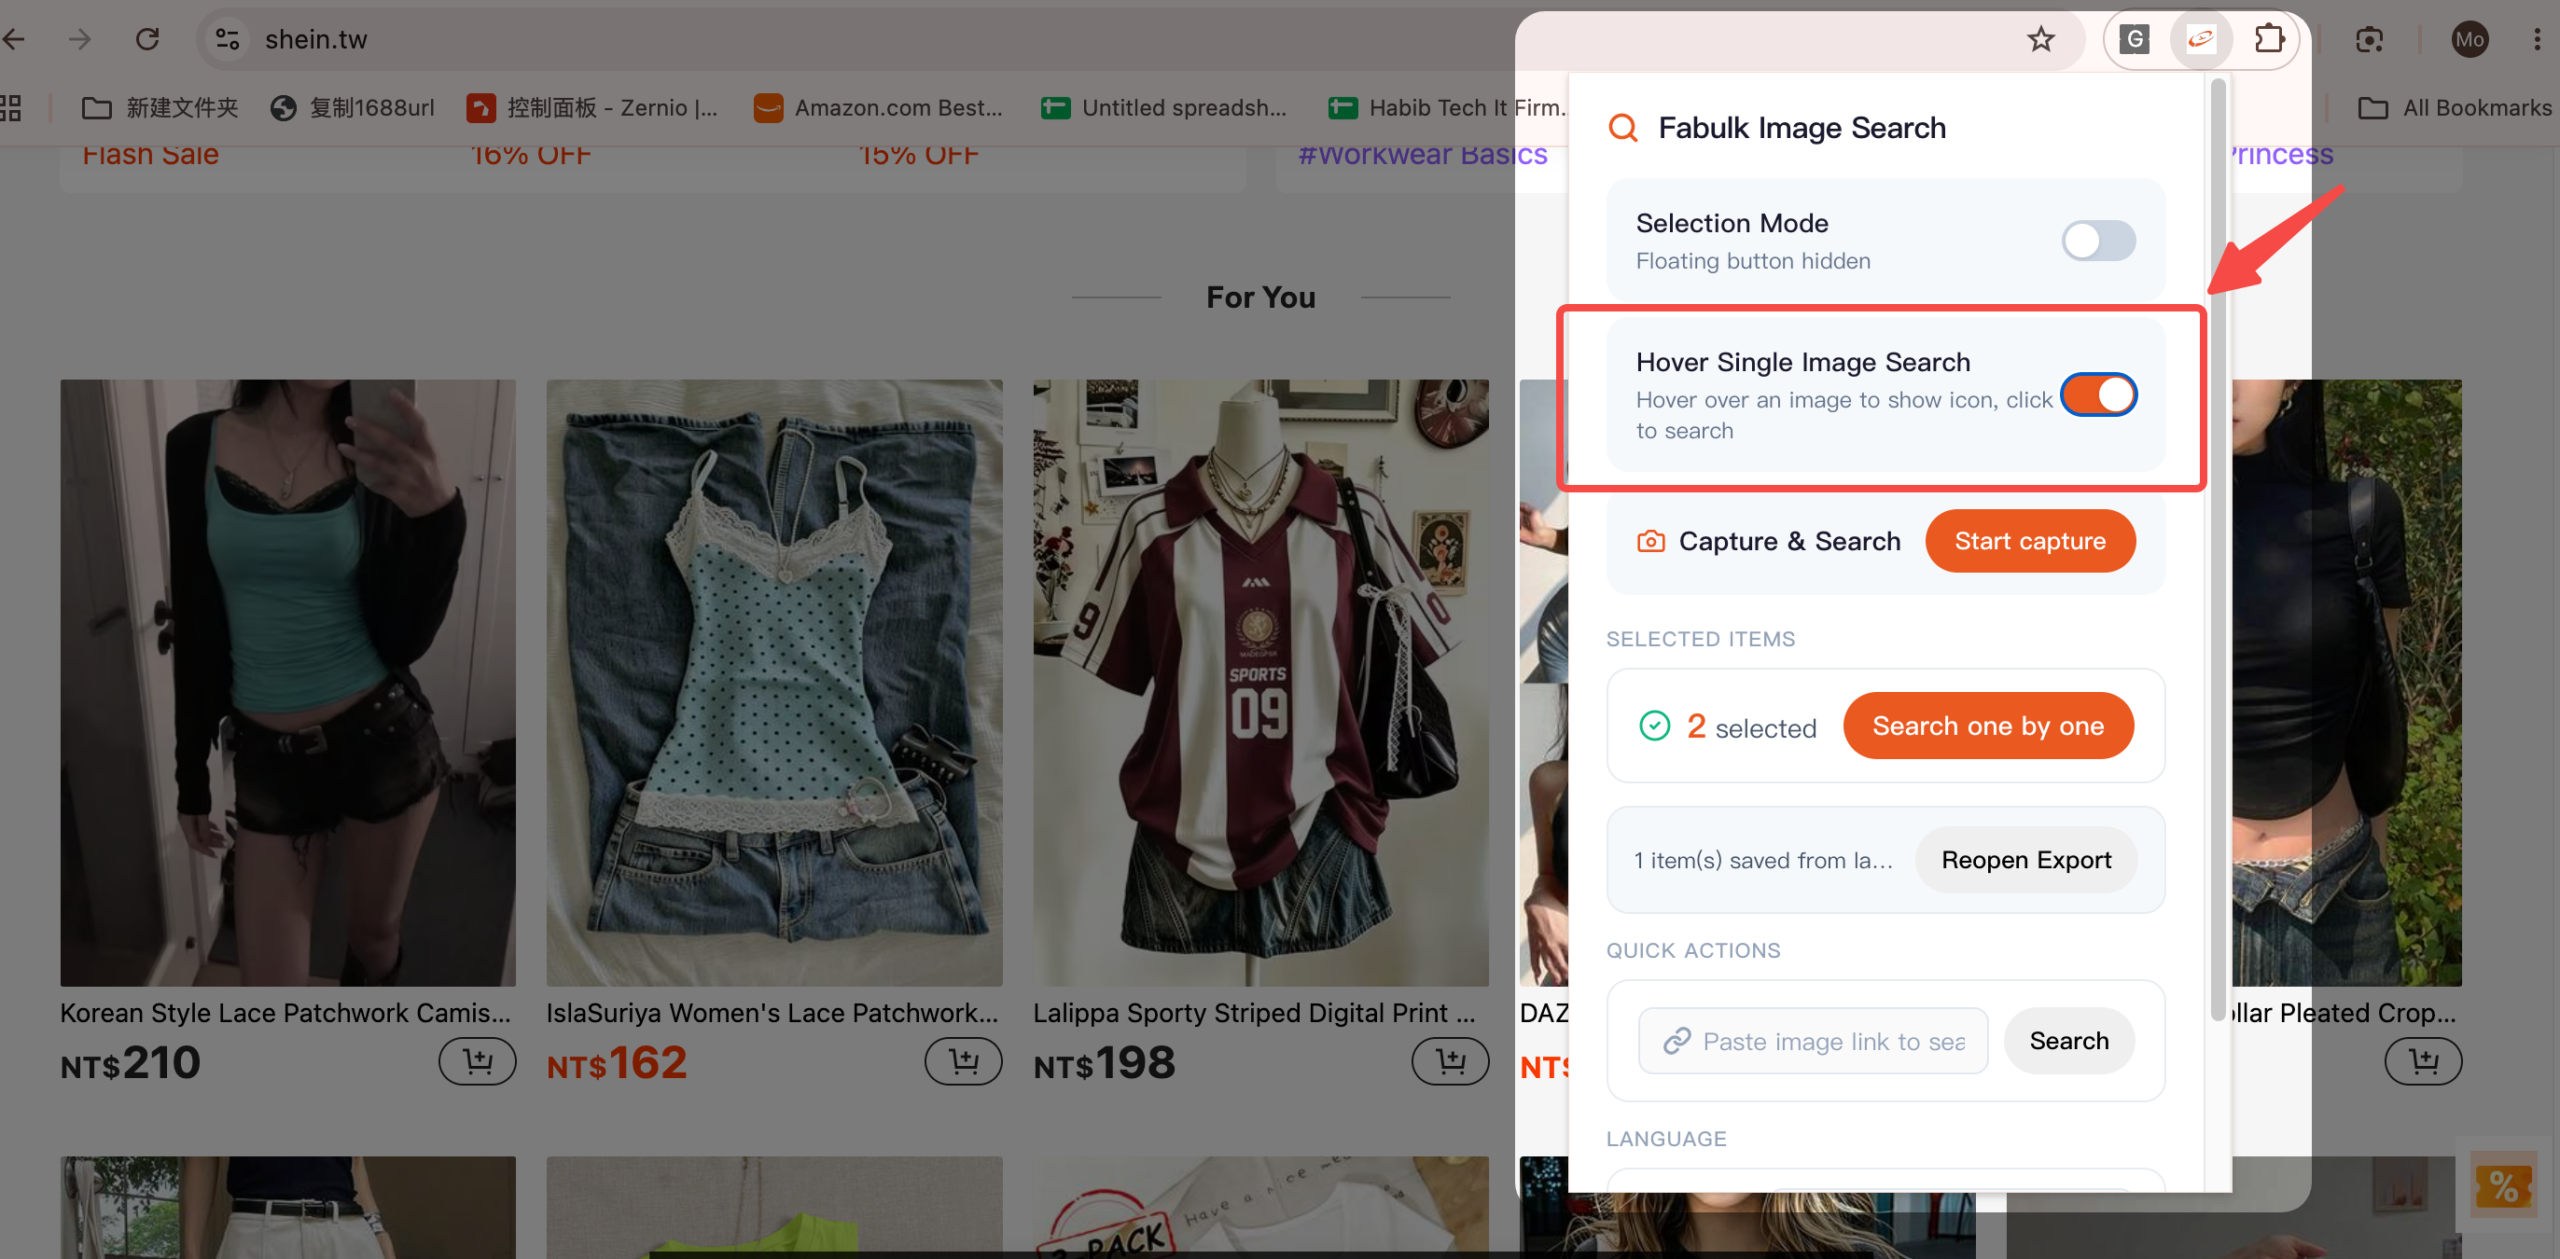Open the Extensions puzzle icon
Screen dimensions: 2560x1259
pyautogui.click(x=2269, y=39)
